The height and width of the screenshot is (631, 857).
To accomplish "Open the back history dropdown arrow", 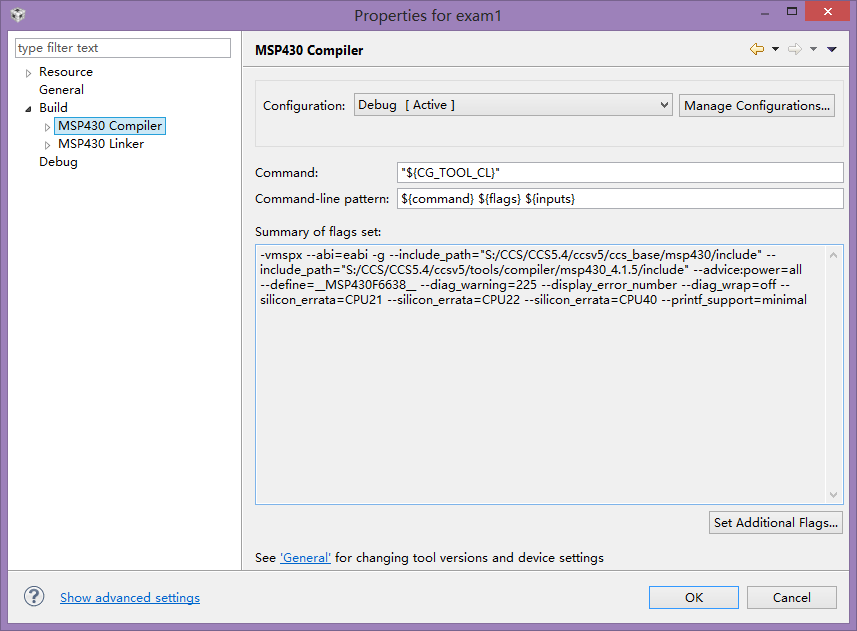I will (775, 49).
